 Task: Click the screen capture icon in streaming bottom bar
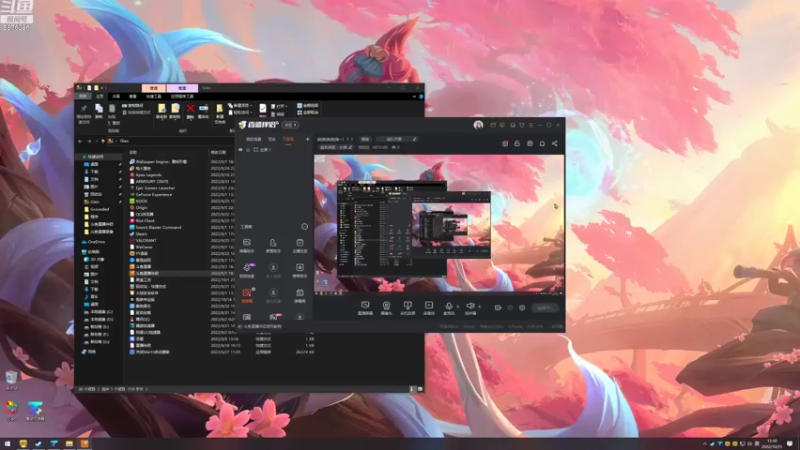(x=365, y=305)
